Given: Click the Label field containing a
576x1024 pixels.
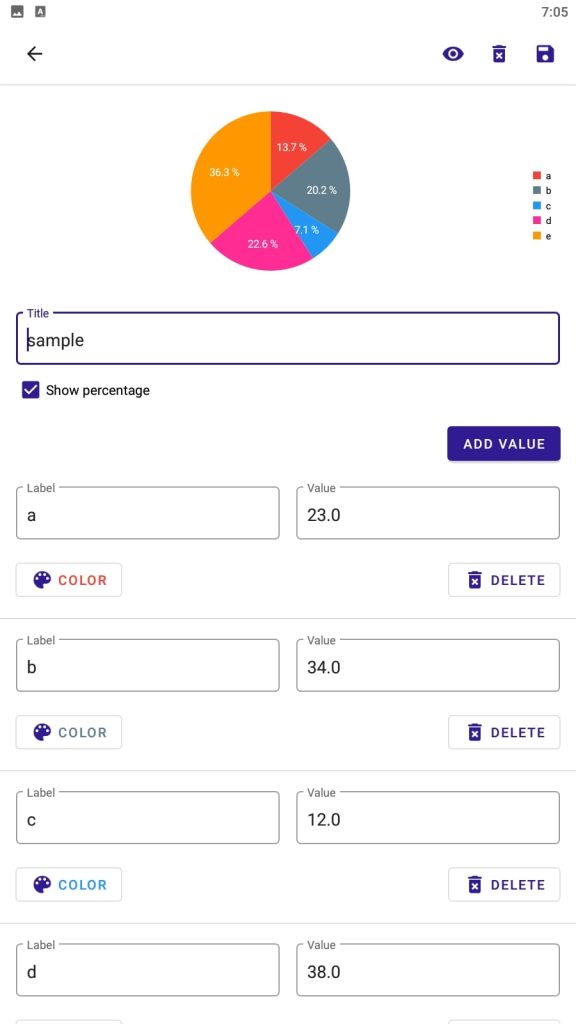Looking at the screenshot, I should (x=148, y=513).
